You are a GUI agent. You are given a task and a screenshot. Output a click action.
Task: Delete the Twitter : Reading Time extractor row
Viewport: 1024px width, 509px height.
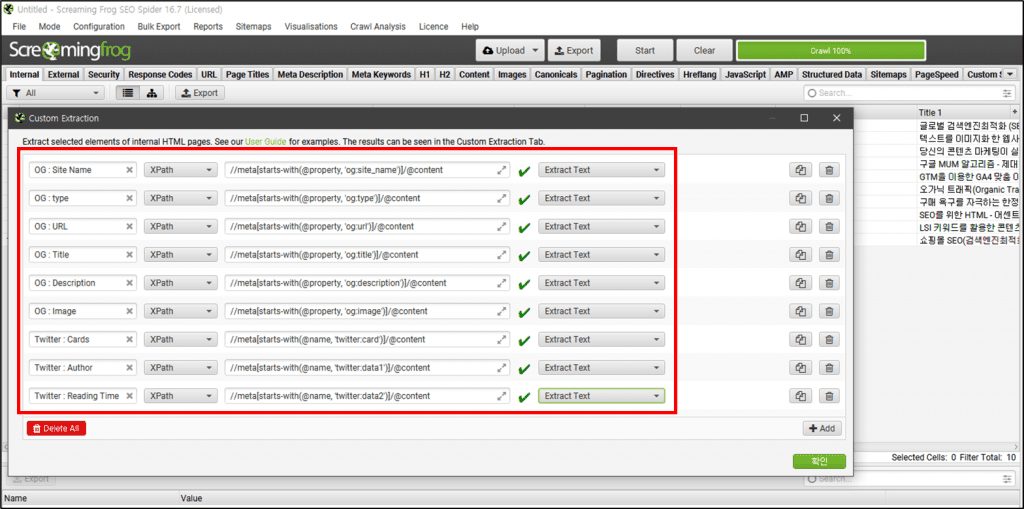[x=829, y=396]
